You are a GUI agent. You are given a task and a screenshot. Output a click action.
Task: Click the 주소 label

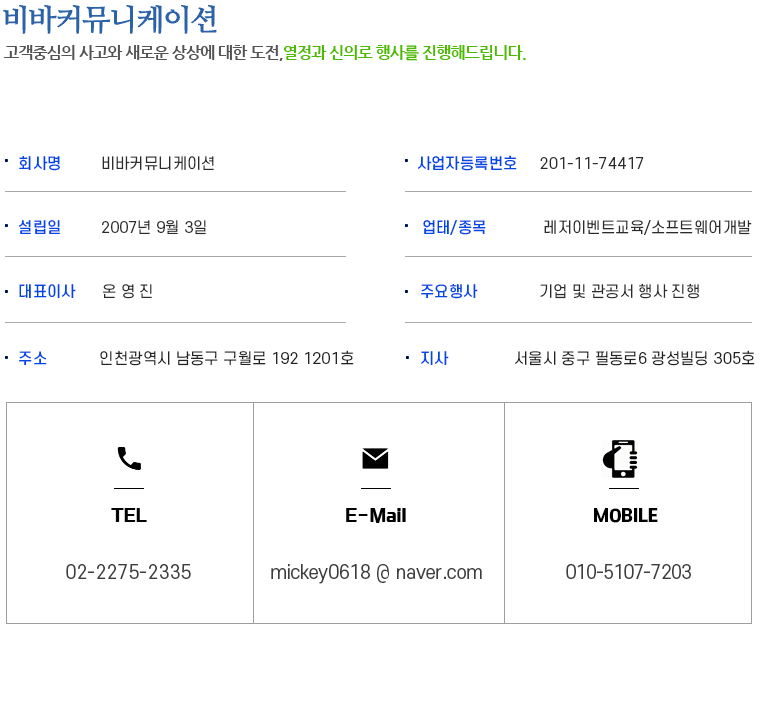click(x=32, y=358)
